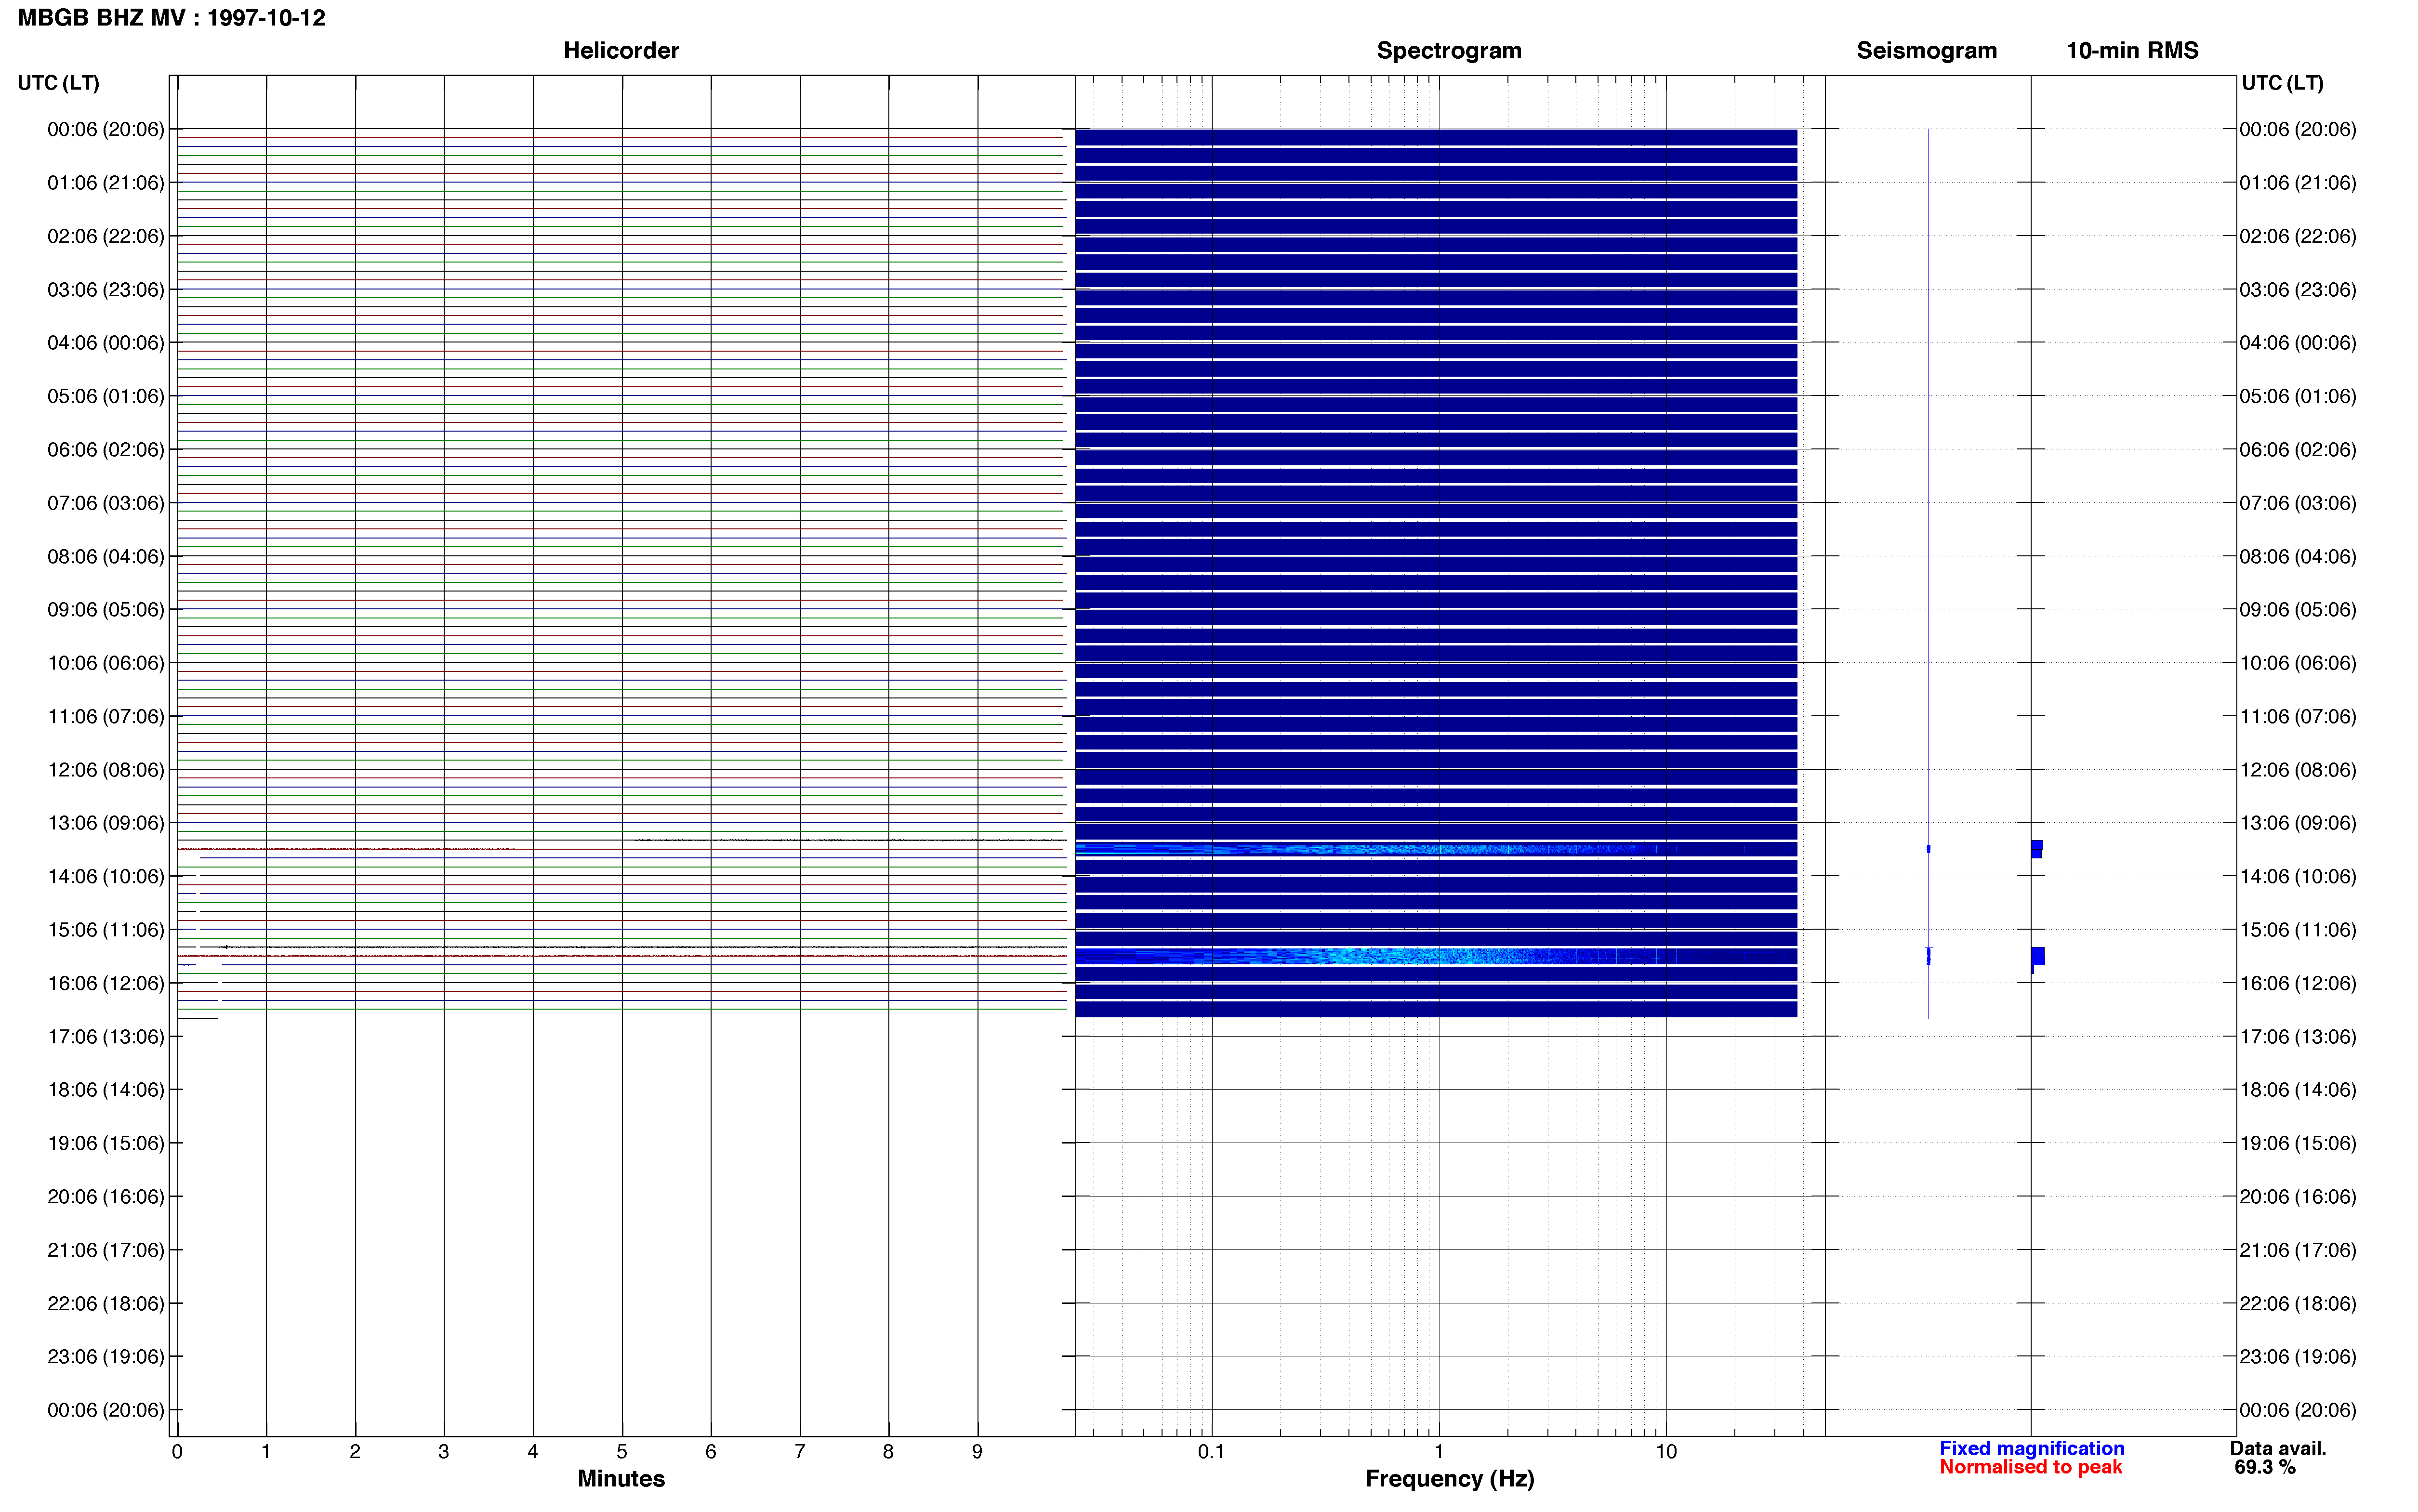Viewport: 2418px width, 1512px height.
Task: Click the Normalised to peak legend text
Action: [x=2030, y=1467]
